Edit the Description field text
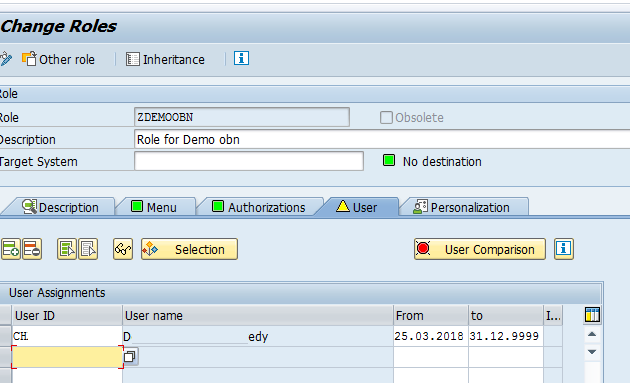This screenshot has width=630, height=383. pos(382,139)
